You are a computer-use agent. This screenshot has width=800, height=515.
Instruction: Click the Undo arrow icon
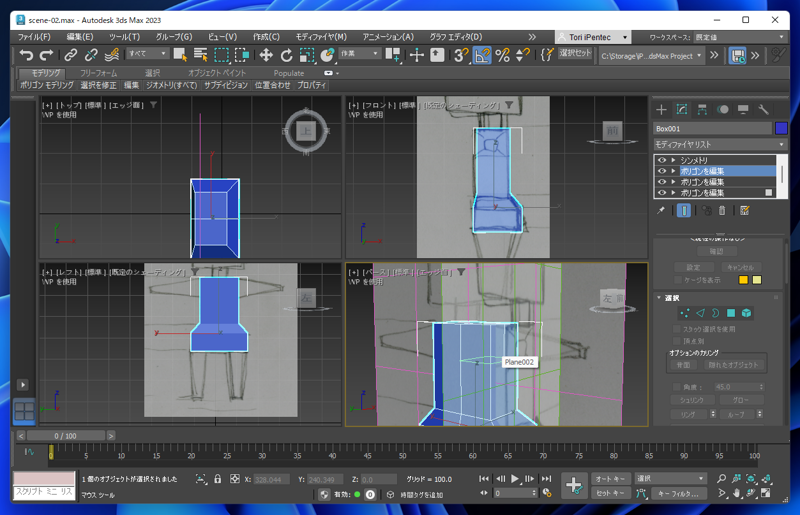coord(26,55)
